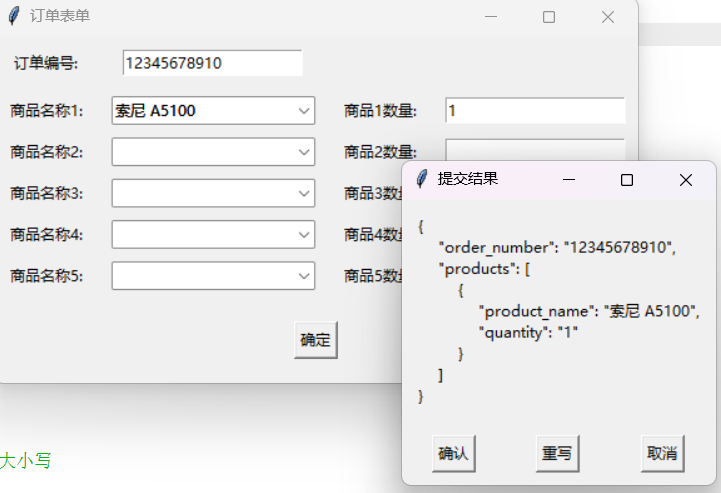The width and height of the screenshot is (721, 493).
Task: Close the 订单表单 window
Action: click(608, 17)
